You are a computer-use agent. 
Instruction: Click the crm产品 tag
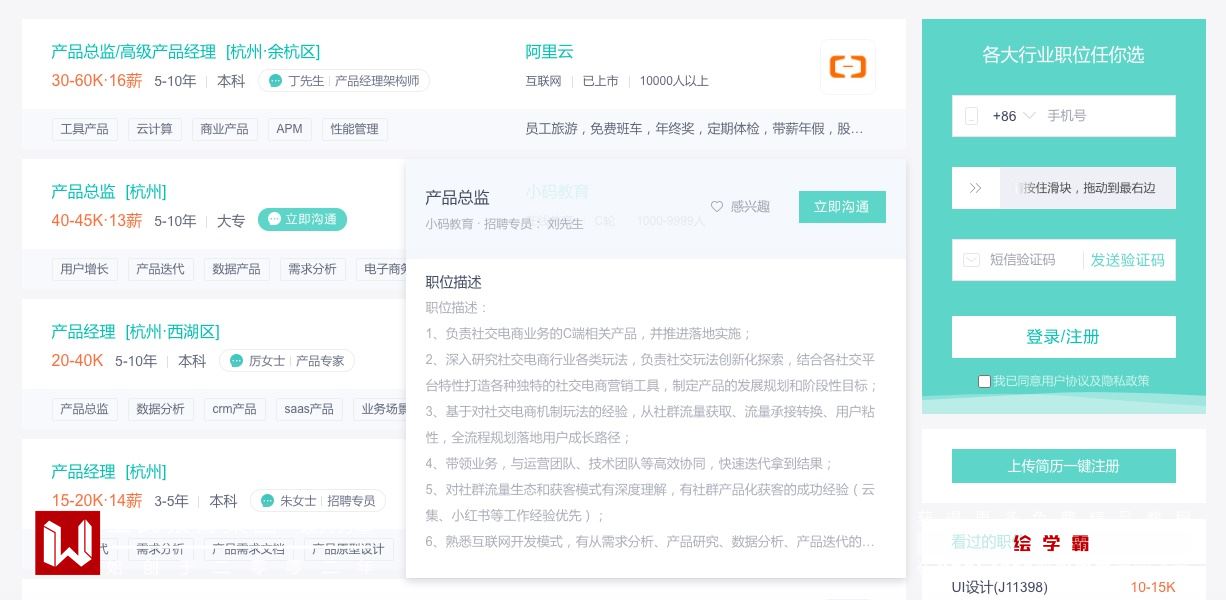(x=235, y=409)
